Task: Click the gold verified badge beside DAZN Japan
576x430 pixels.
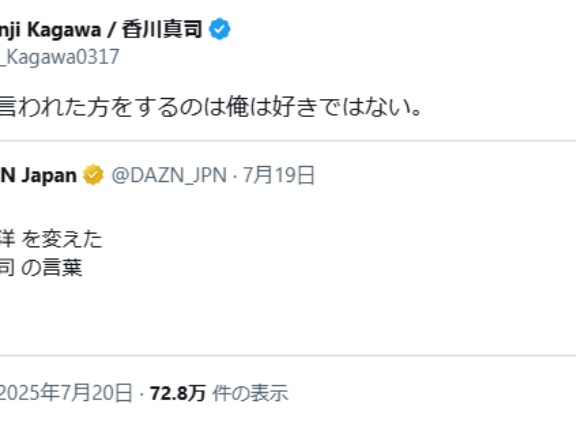Action: coord(93,175)
